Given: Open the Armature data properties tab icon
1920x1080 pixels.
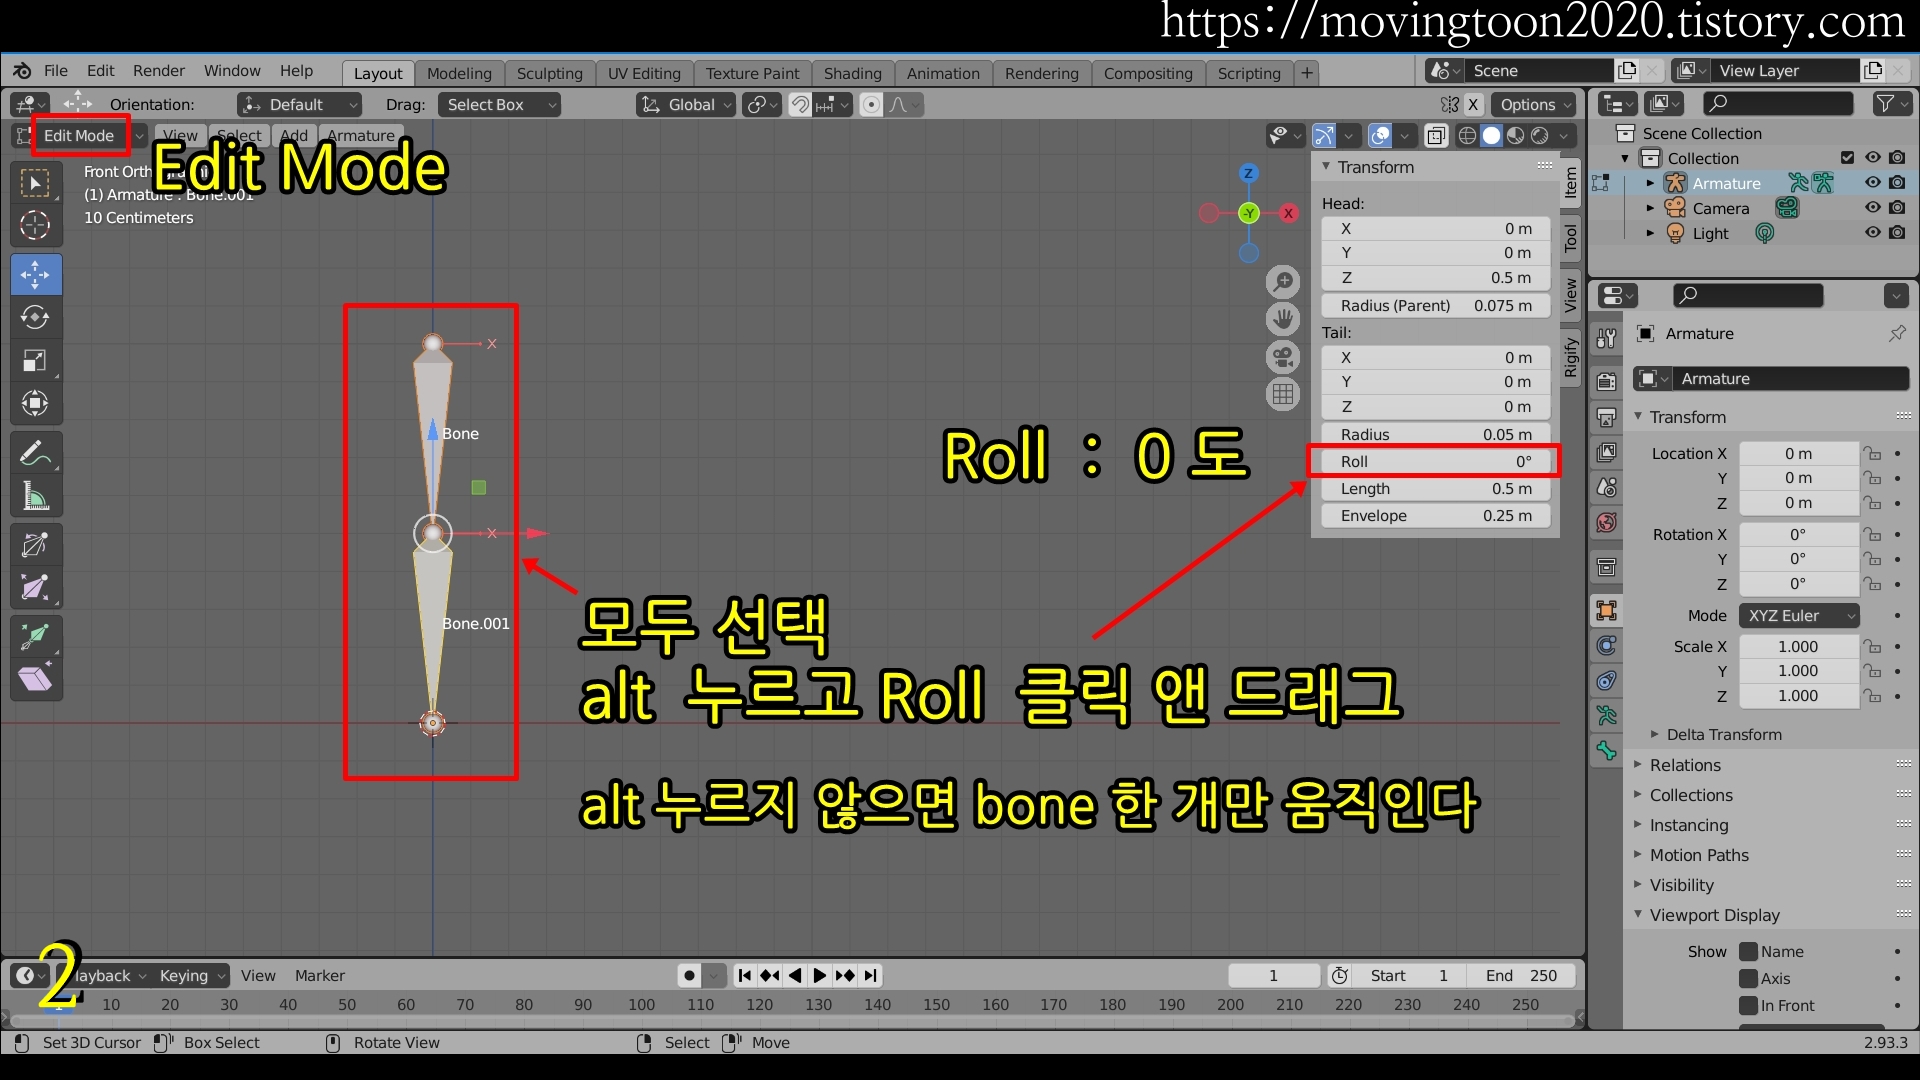Looking at the screenshot, I should [x=1606, y=716].
